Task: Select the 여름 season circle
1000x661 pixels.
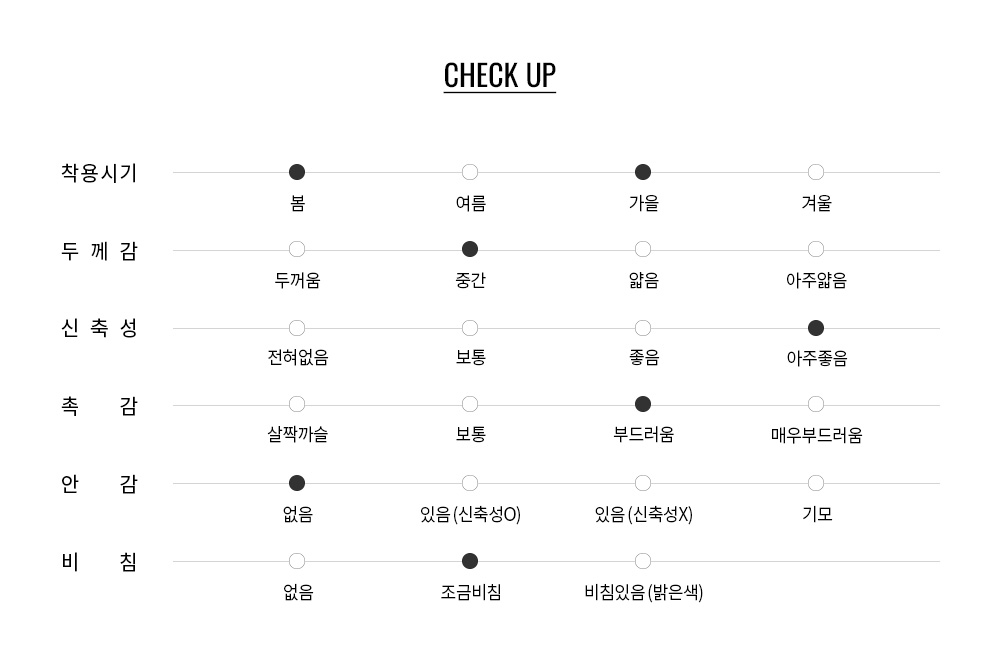Action: tap(470, 172)
